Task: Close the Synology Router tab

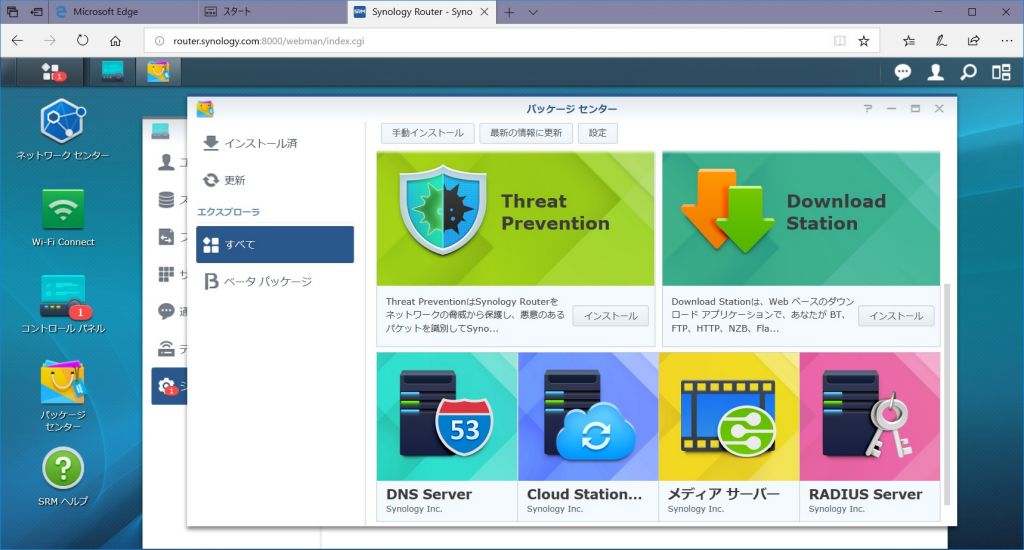Action: pos(484,12)
